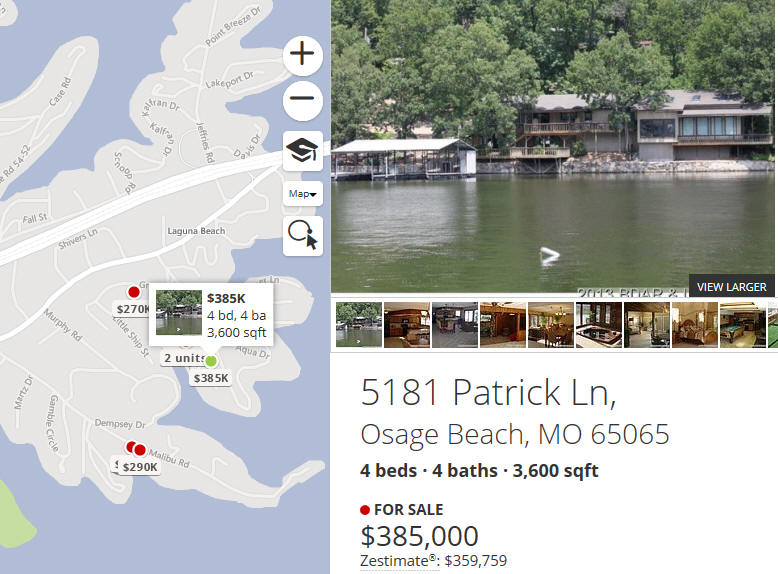This screenshot has height=574, width=778.
Task: Click the green $385K listing marker
Action: click(211, 361)
